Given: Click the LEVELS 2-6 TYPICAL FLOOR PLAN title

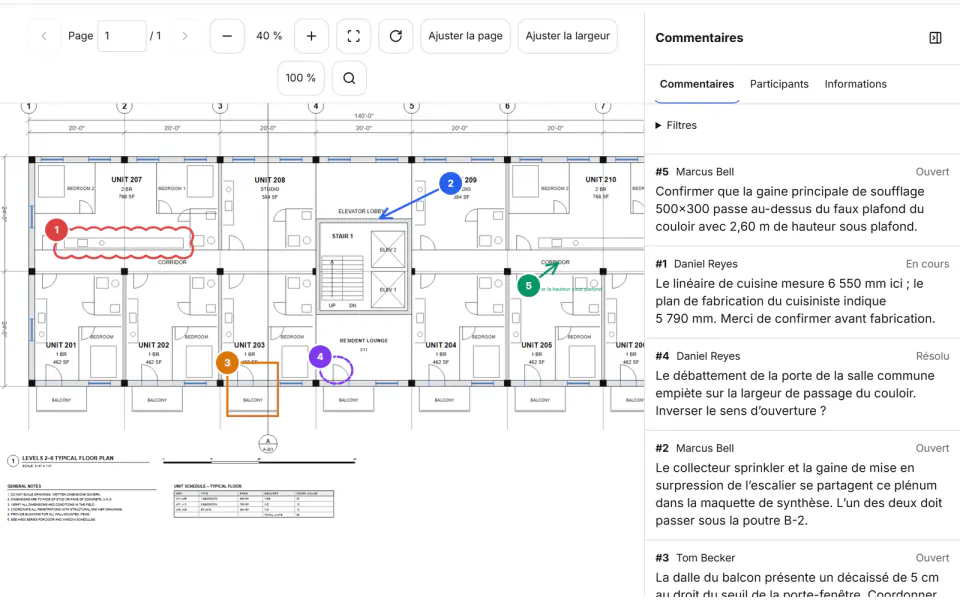Looking at the screenshot, I should pyautogui.click(x=68, y=458).
